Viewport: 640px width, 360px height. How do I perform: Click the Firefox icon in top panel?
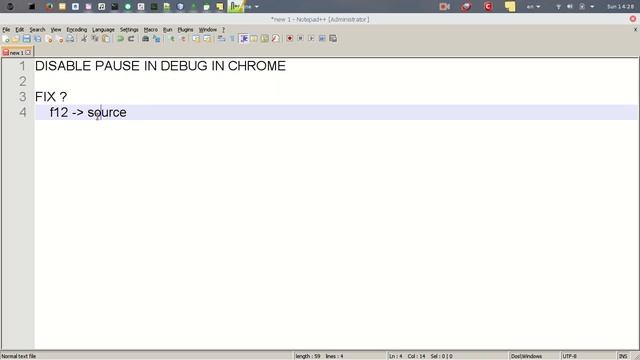(49, 7)
